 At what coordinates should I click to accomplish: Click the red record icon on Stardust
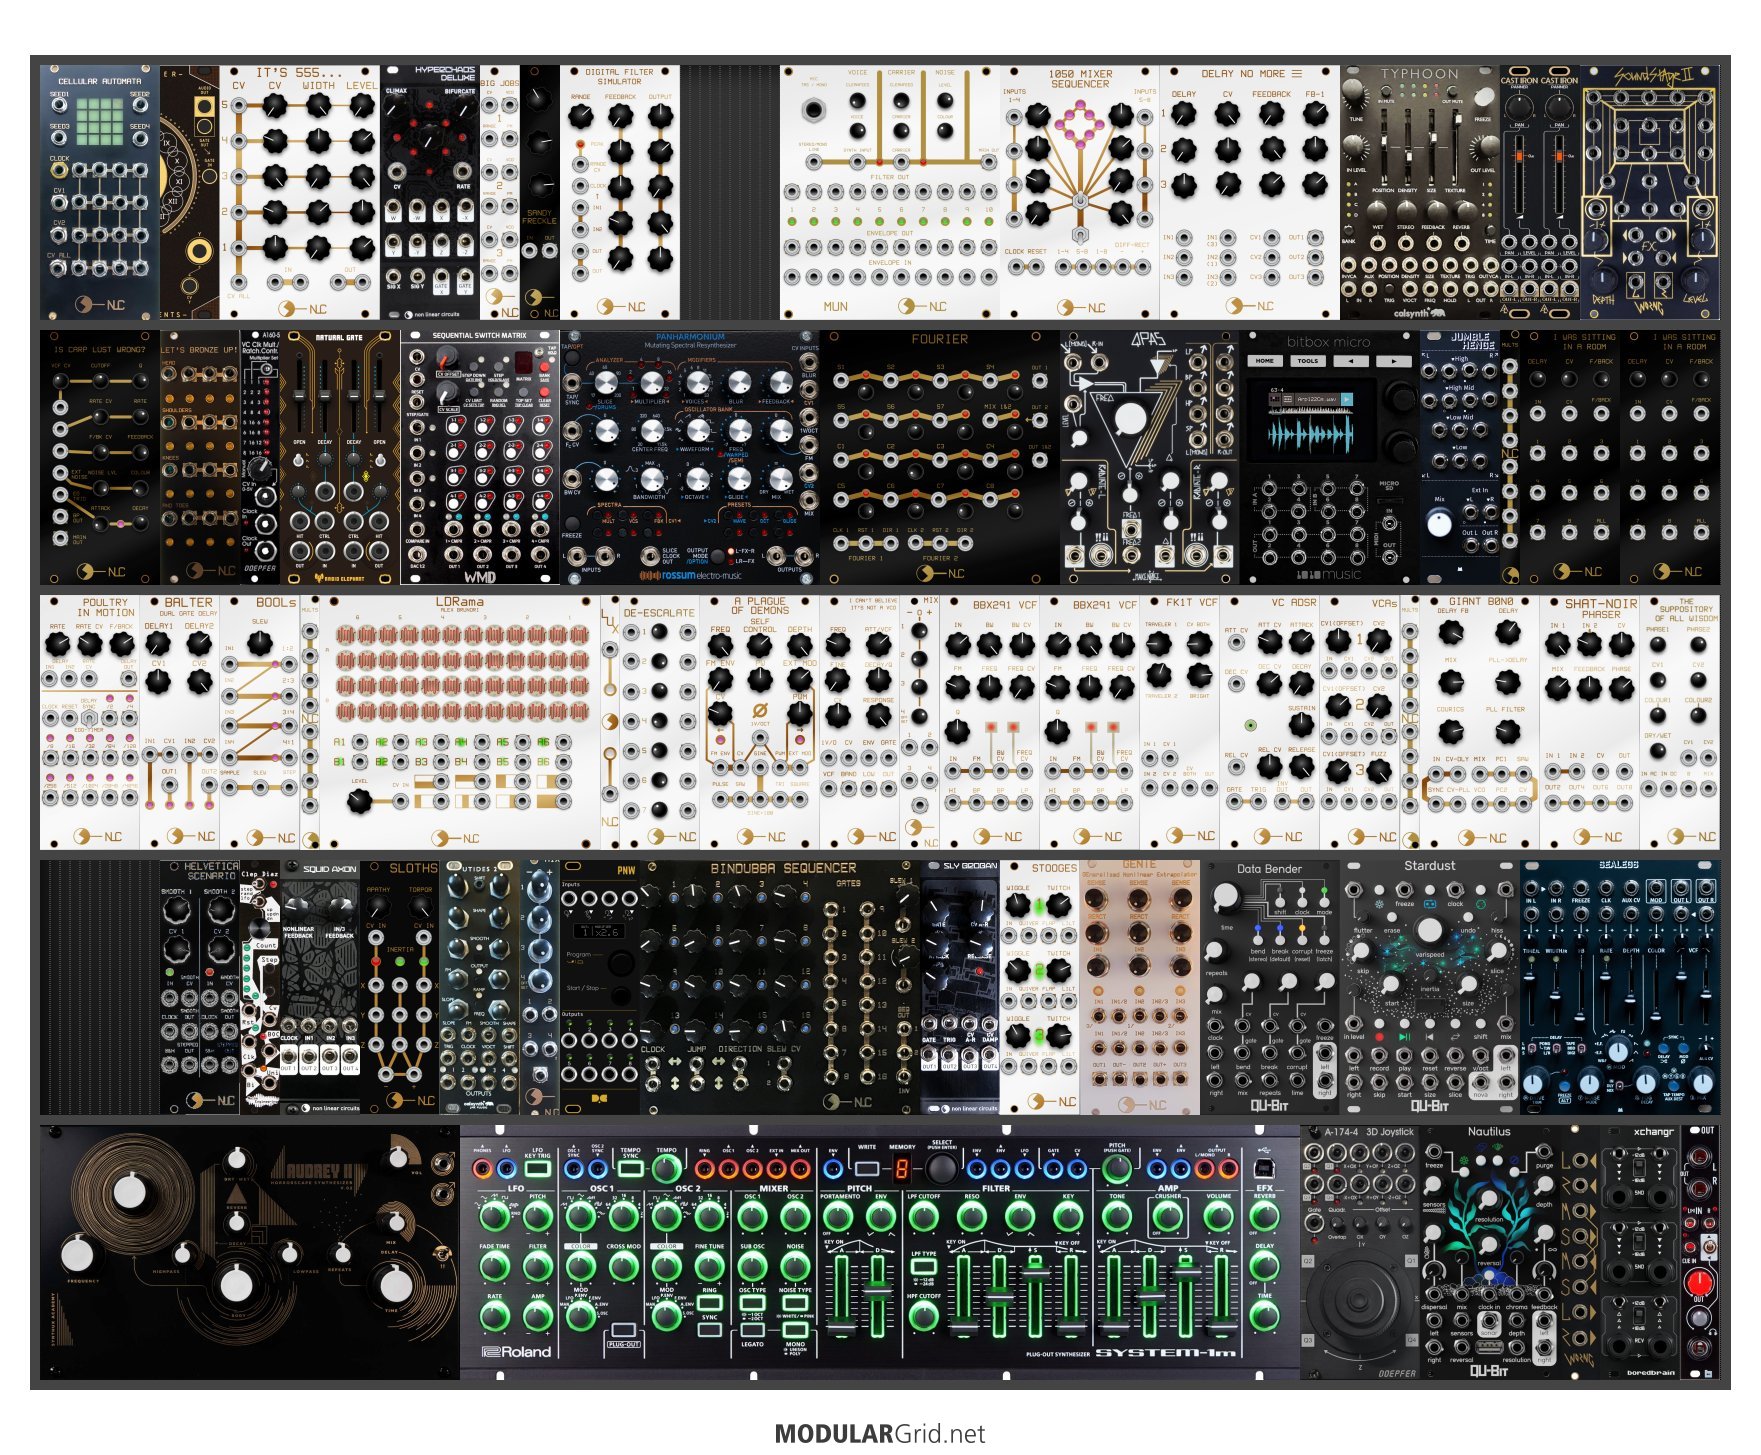[x=1379, y=1037]
